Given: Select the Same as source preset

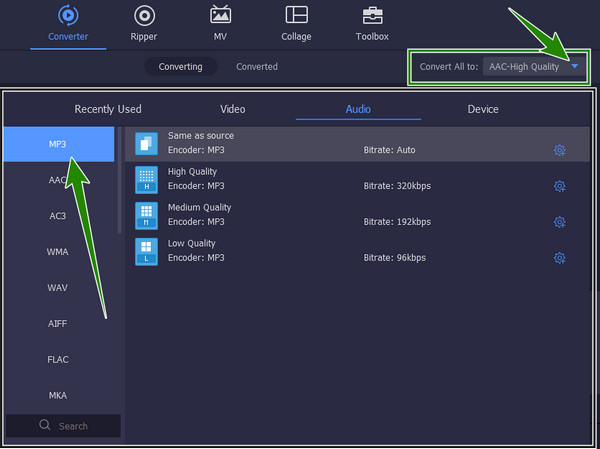Looking at the screenshot, I should tap(357, 144).
